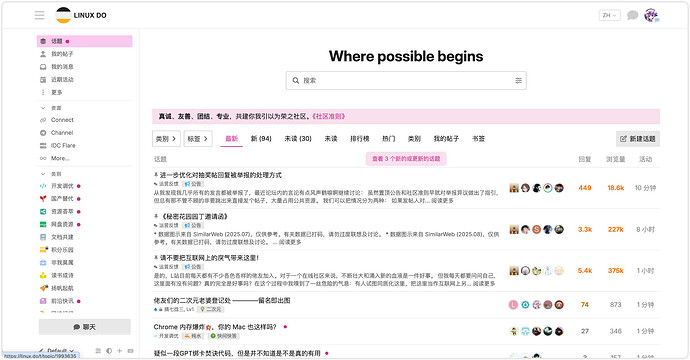Click the 227k view count
Screen dimensions: 690x360
click(616, 229)
